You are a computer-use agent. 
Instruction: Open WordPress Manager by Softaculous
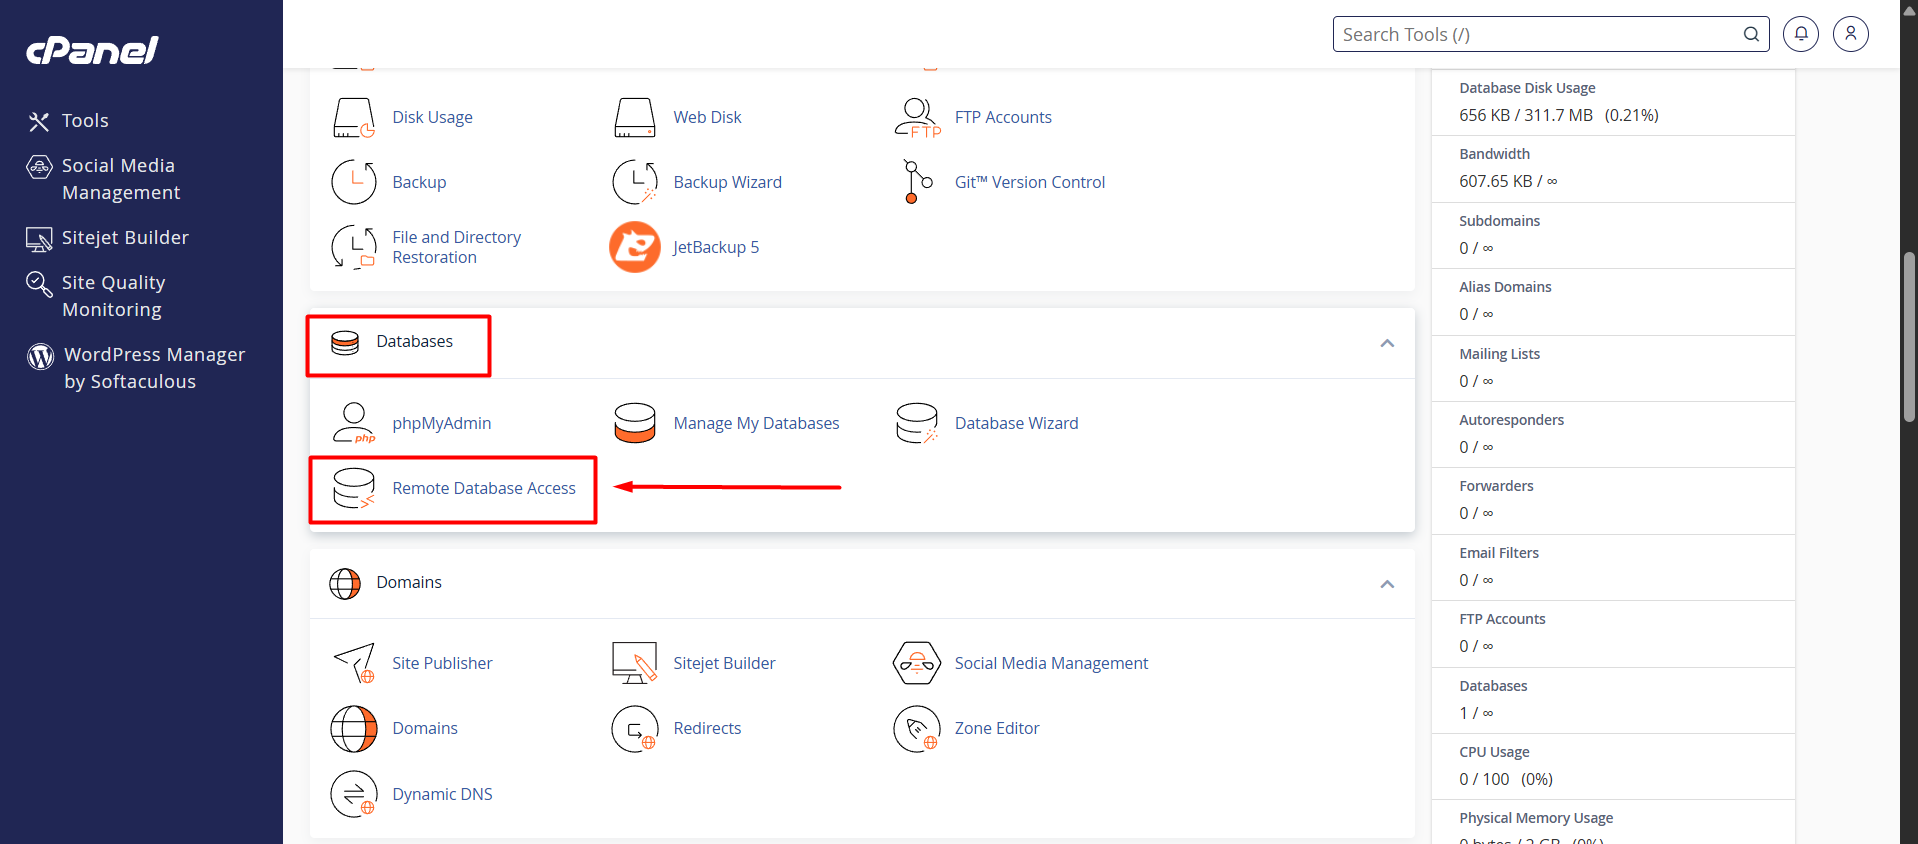(x=154, y=368)
